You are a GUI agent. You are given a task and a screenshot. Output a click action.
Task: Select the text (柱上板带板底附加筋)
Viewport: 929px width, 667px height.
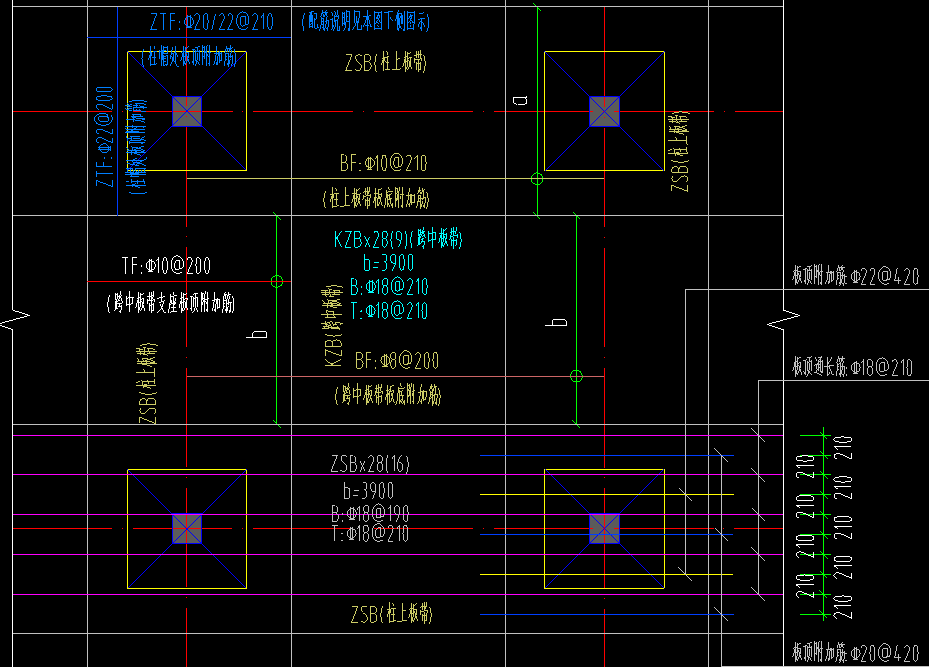[x=376, y=198]
